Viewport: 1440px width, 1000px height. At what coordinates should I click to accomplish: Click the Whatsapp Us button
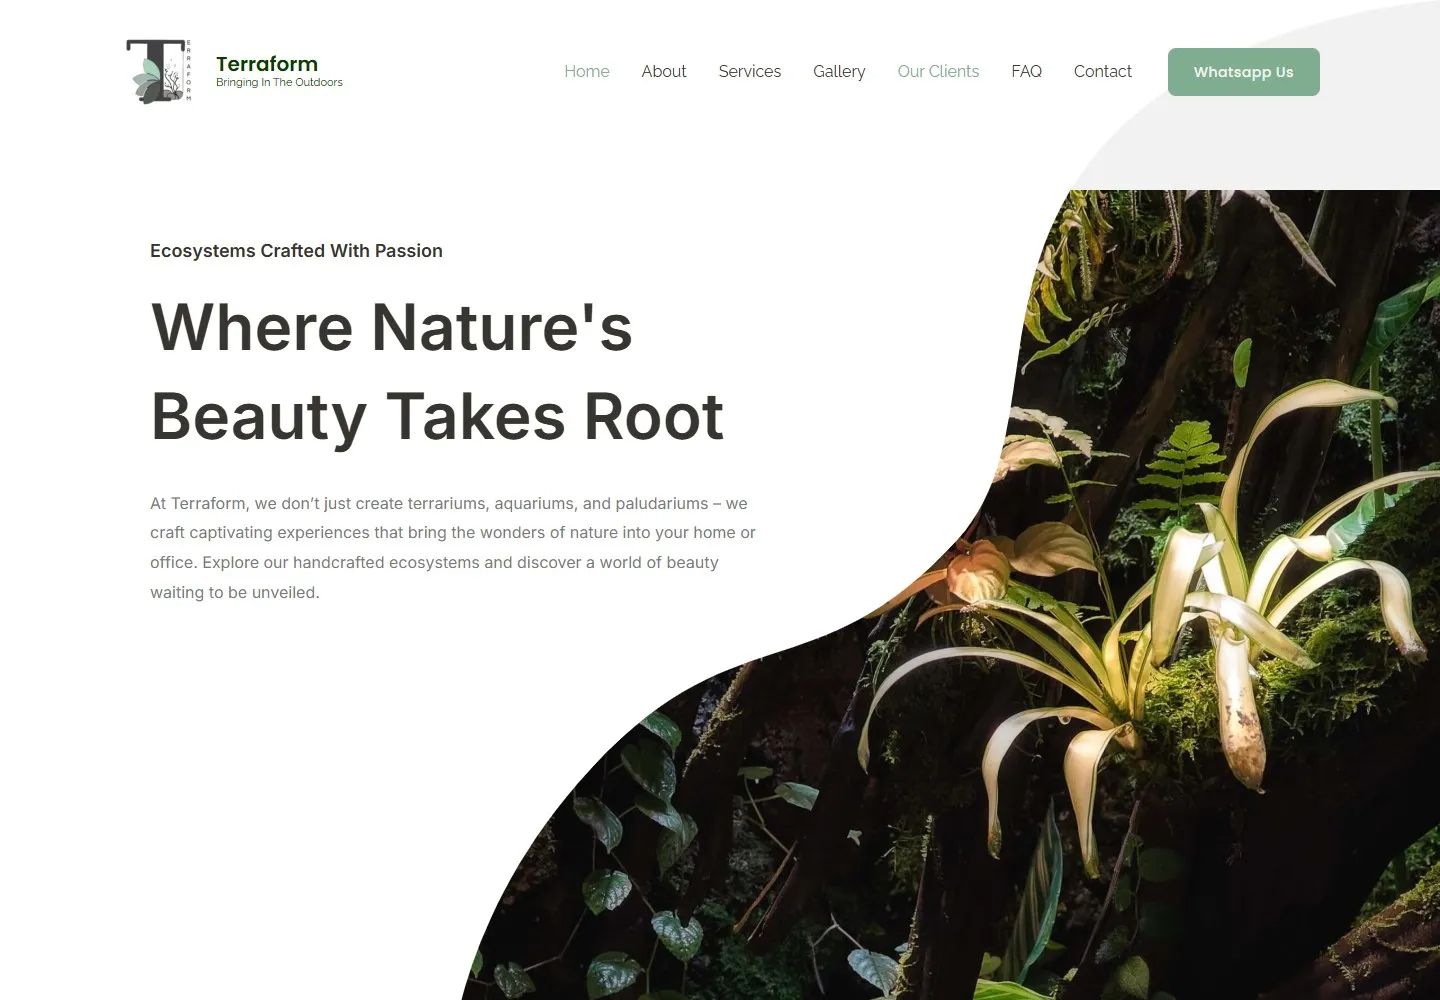pos(1244,72)
